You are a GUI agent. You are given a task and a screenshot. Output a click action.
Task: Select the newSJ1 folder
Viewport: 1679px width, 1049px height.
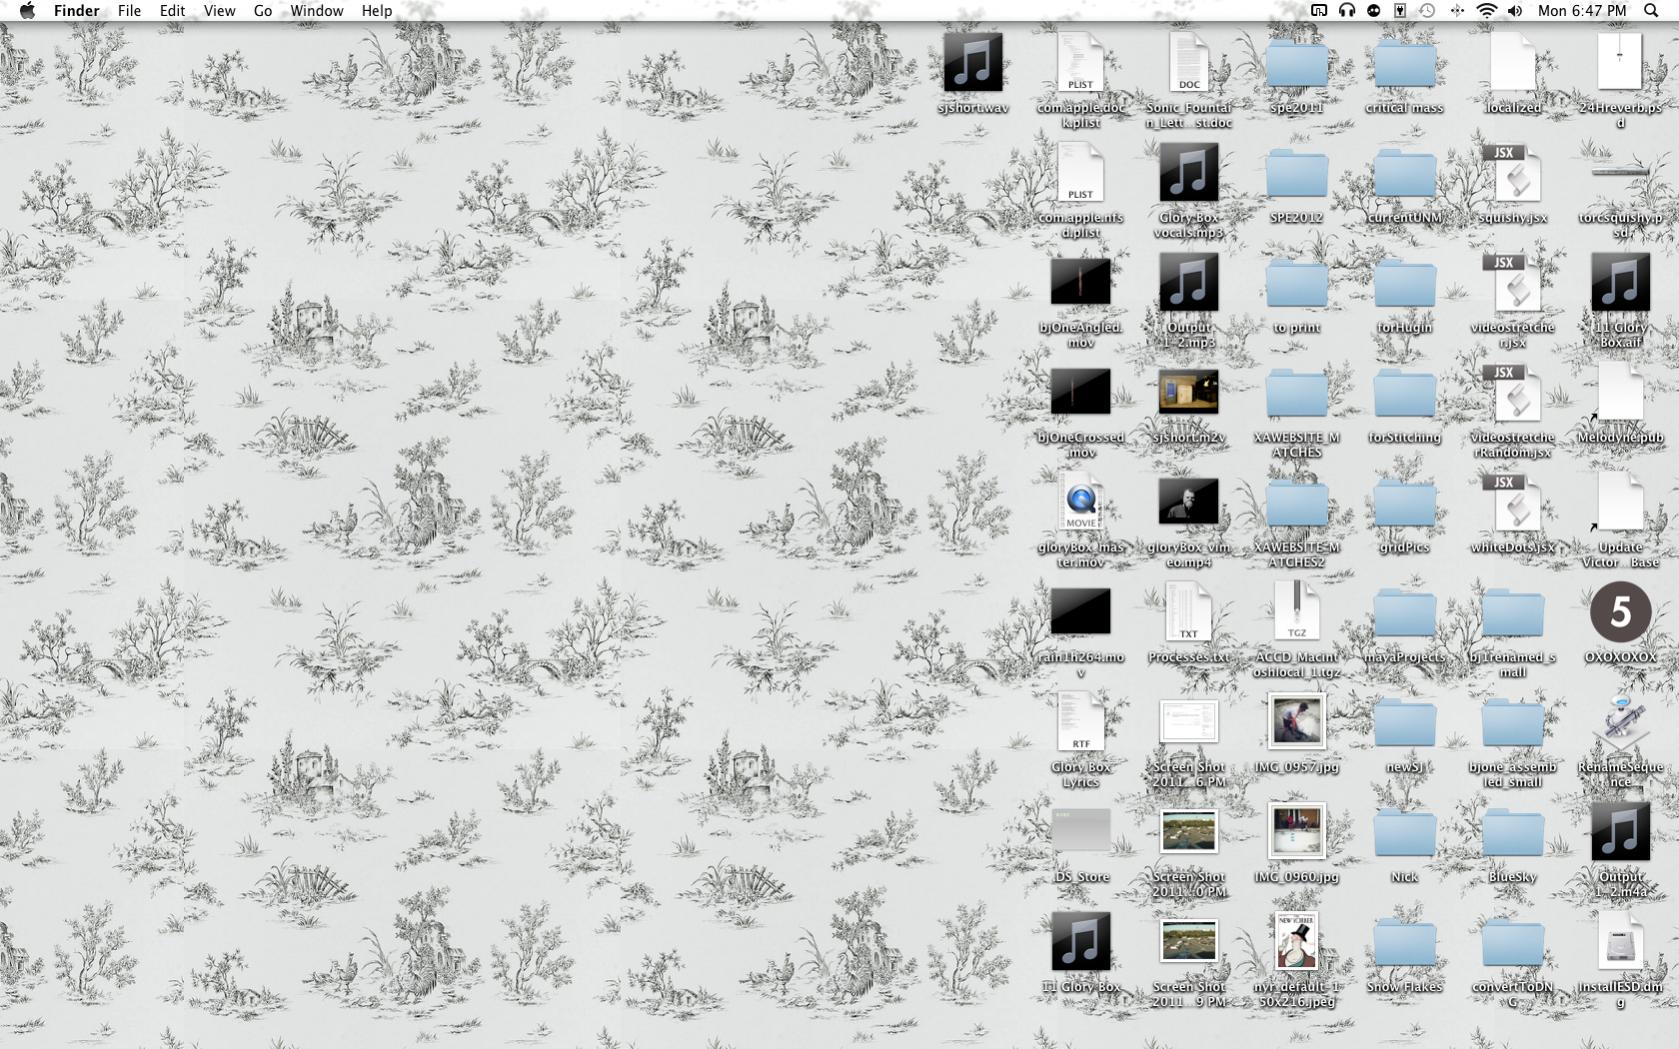click(x=1405, y=725)
